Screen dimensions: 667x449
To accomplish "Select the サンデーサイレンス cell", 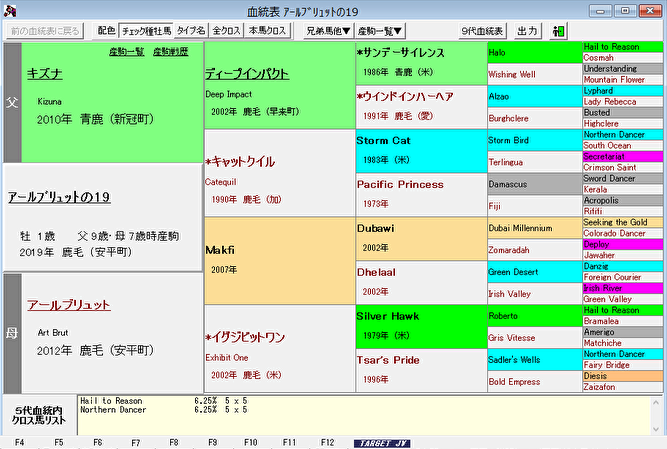I will coord(421,63).
